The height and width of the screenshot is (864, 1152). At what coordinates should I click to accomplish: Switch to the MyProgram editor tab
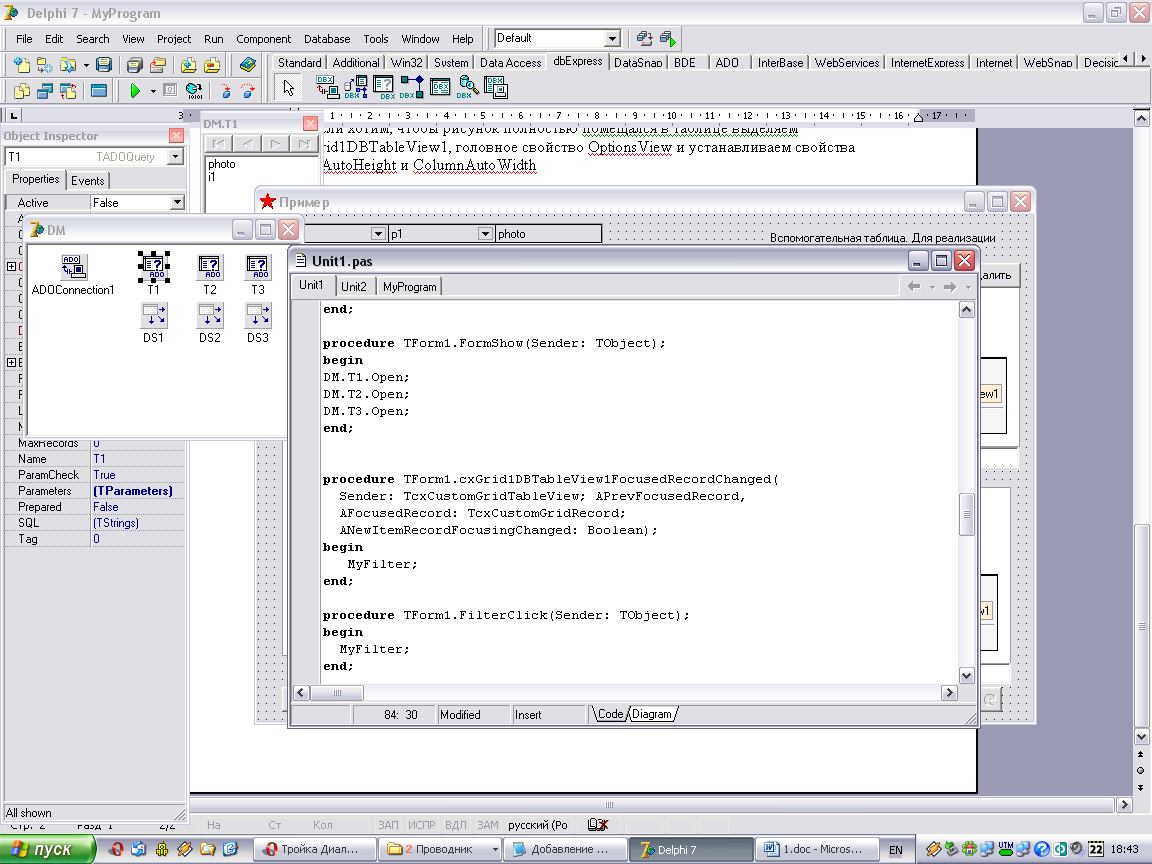click(x=409, y=287)
